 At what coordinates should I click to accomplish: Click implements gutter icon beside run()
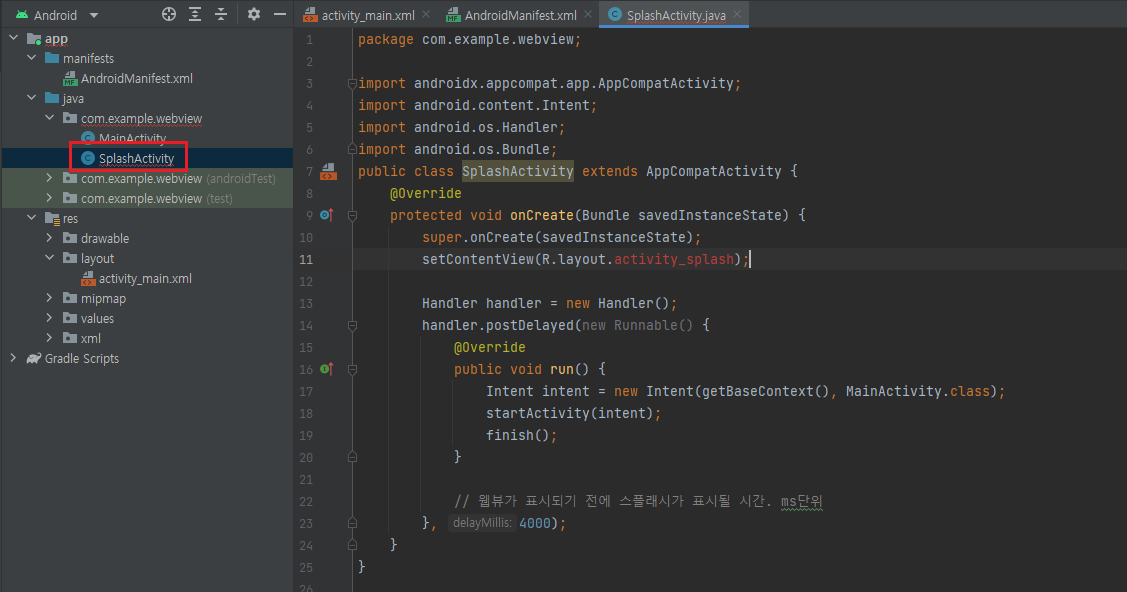[x=326, y=369]
